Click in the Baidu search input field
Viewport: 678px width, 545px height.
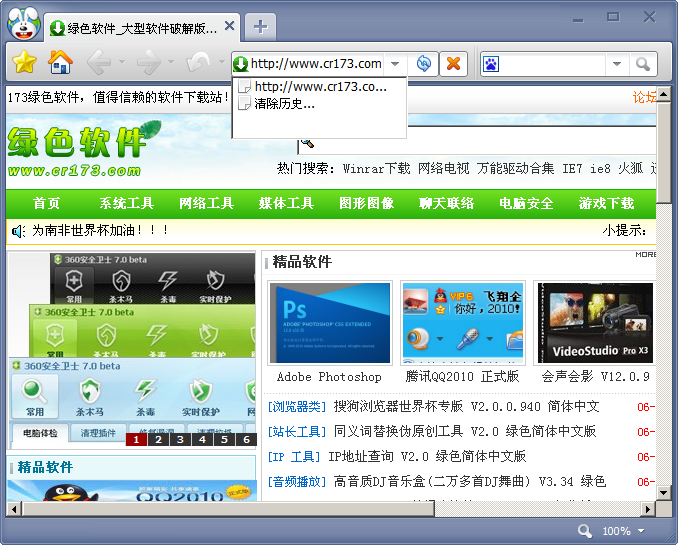pos(553,64)
